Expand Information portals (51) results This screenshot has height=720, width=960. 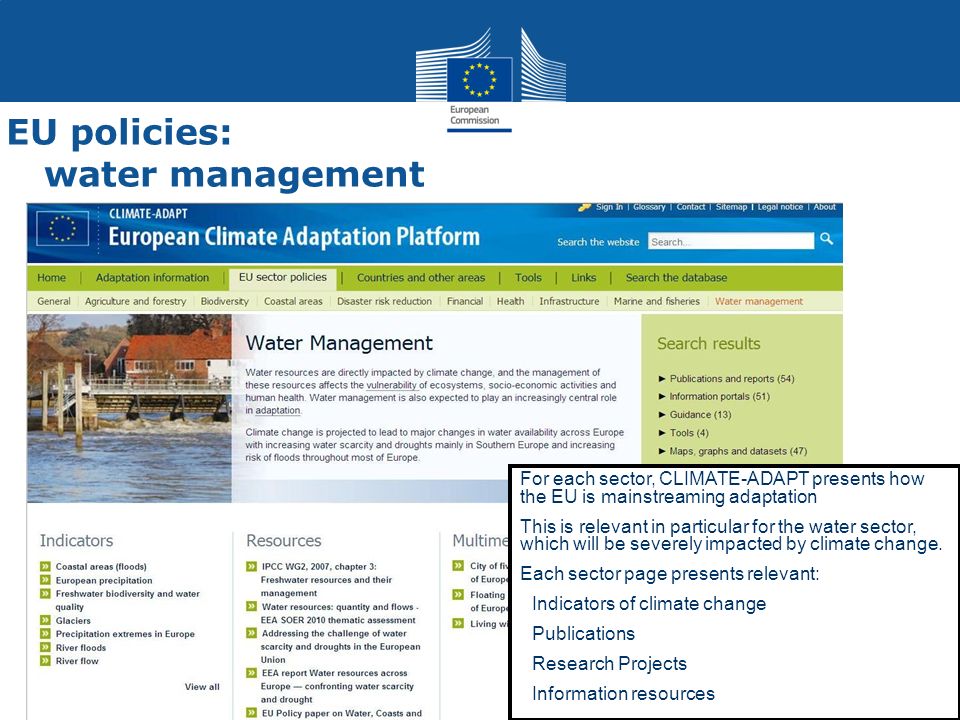click(x=714, y=396)
